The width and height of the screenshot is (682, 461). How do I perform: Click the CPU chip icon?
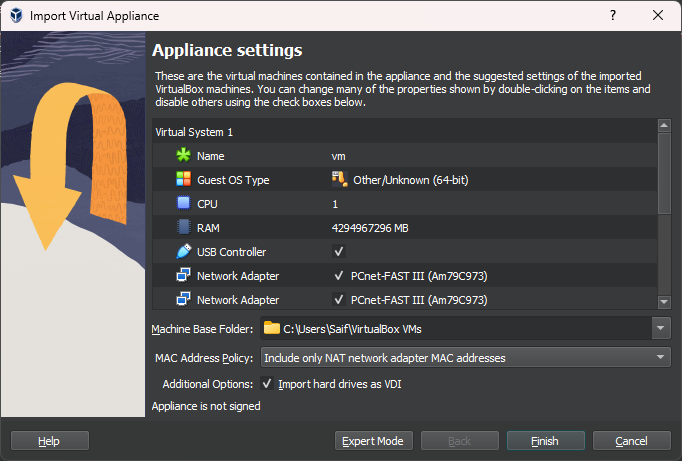[x=184, y=203]
